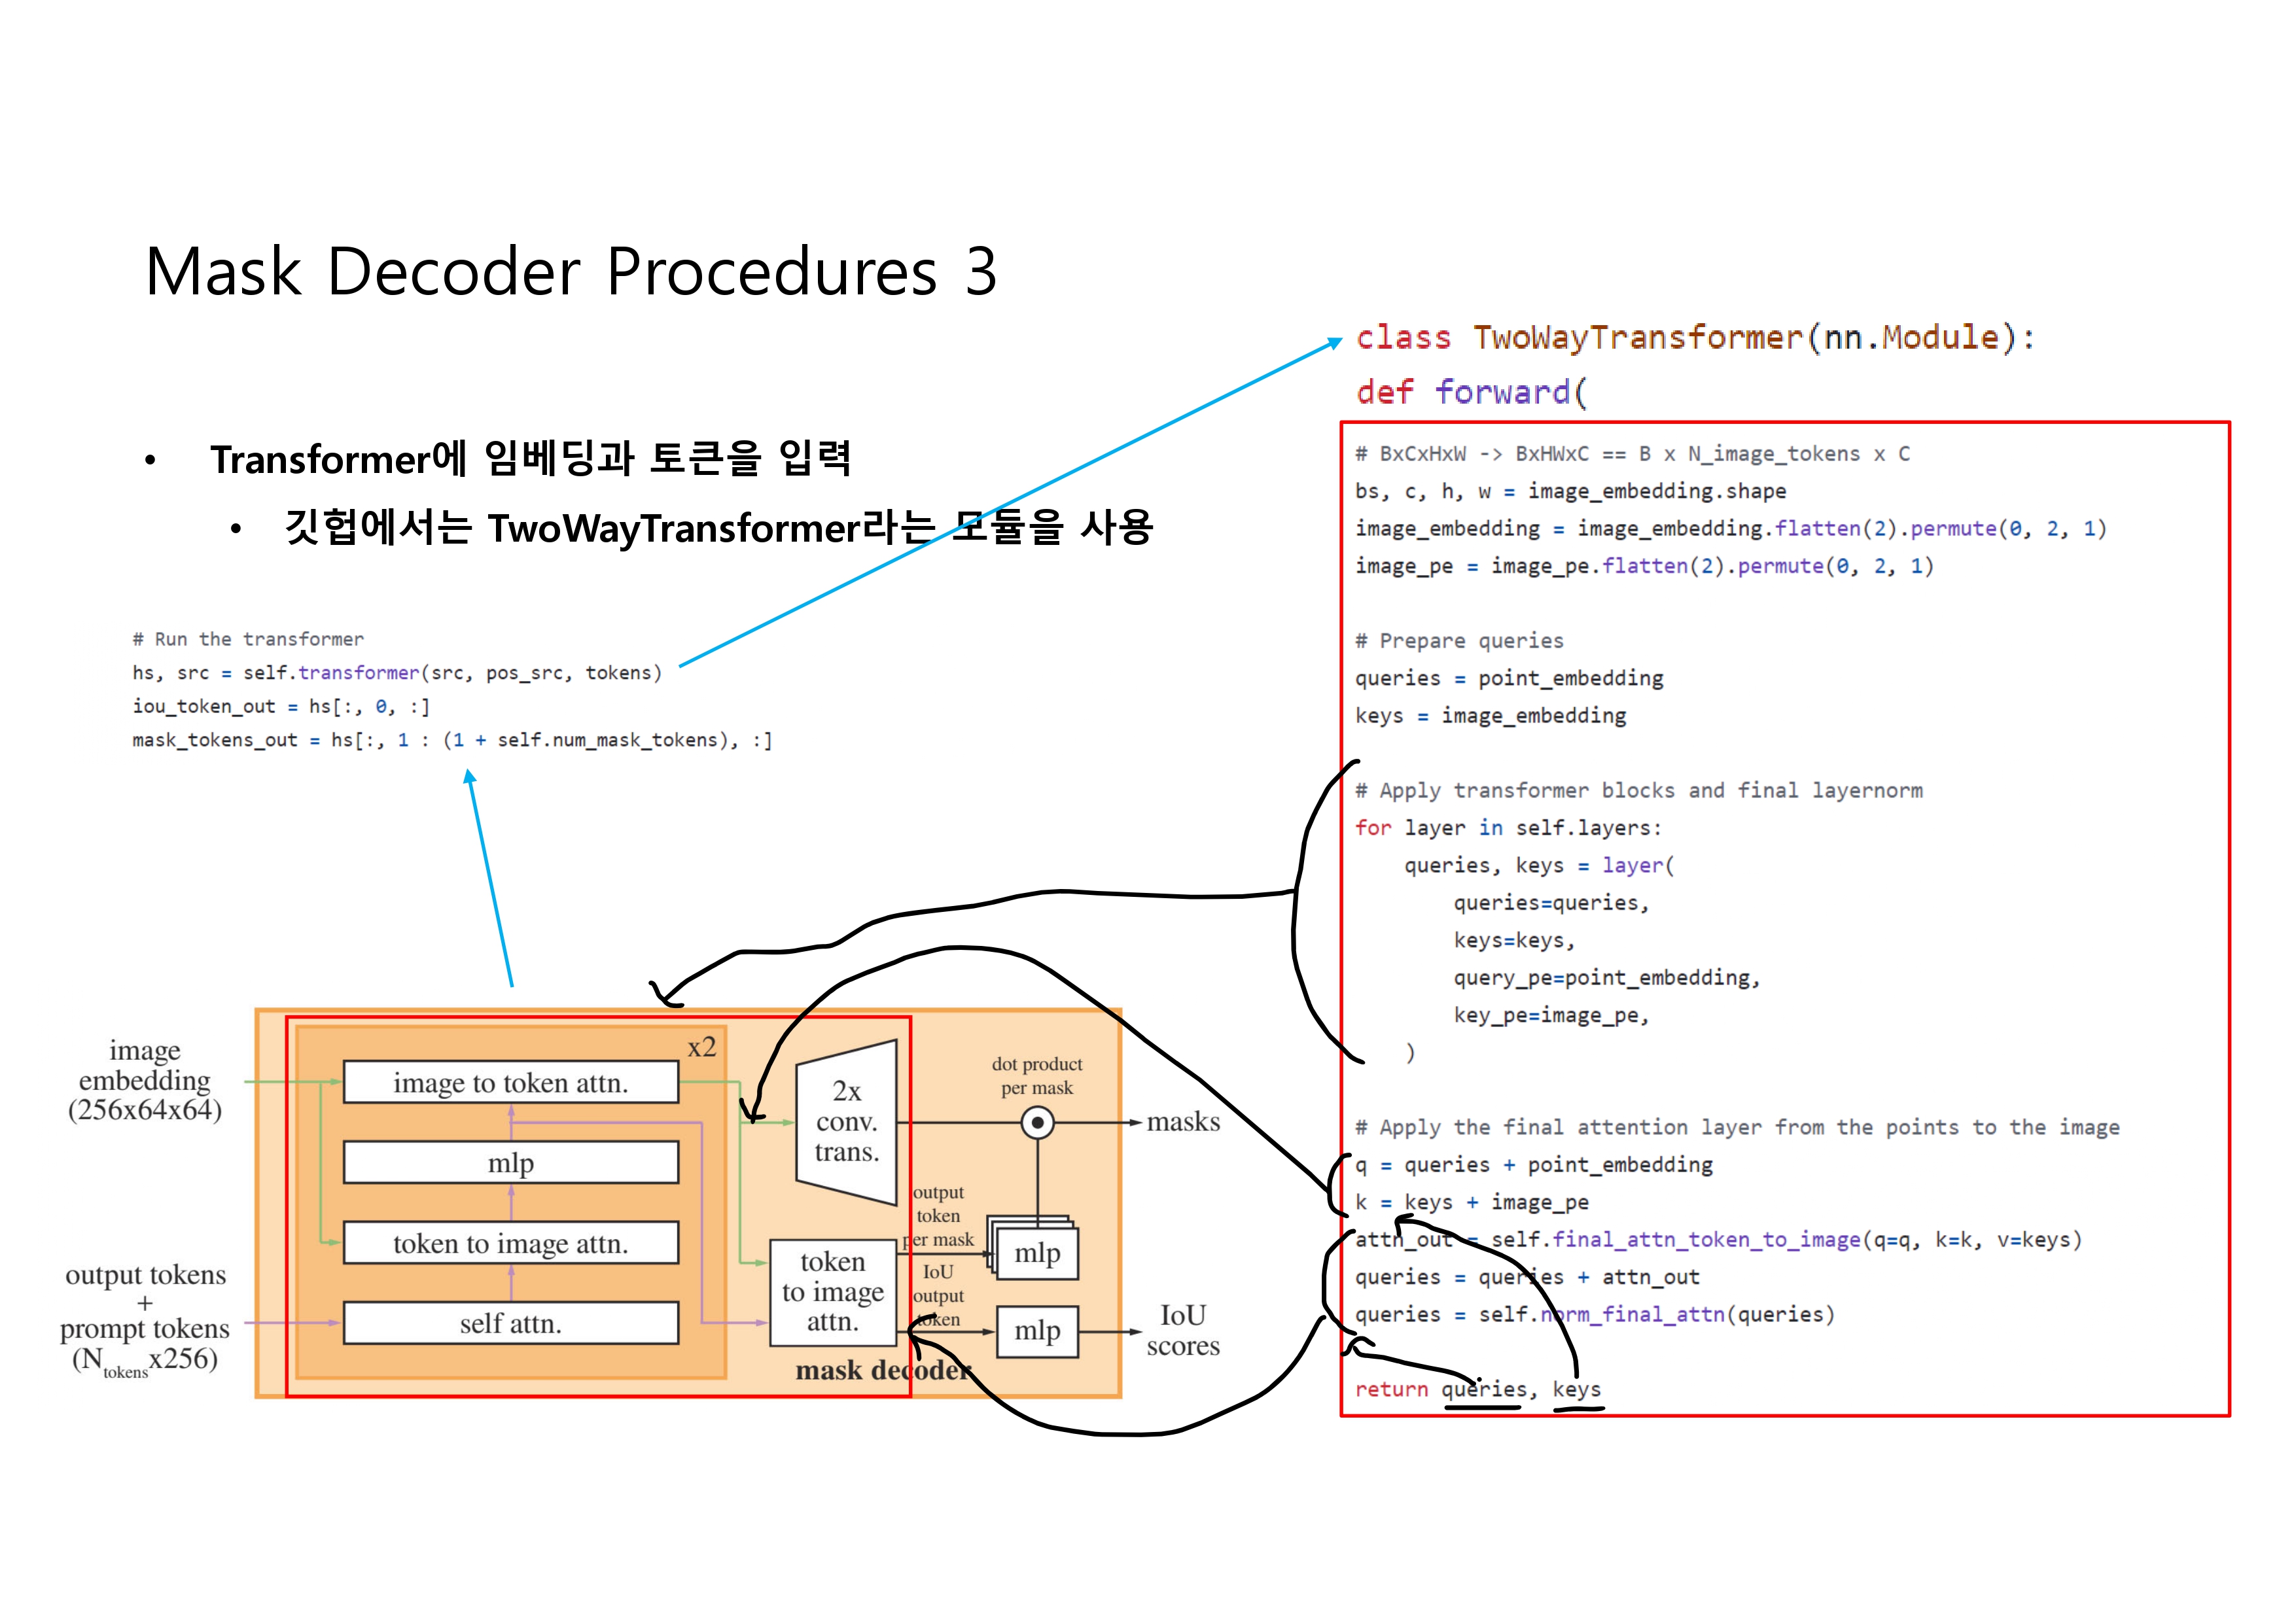
Task: Click the line "queries = point_embedding"
Action: [1509, 678]
